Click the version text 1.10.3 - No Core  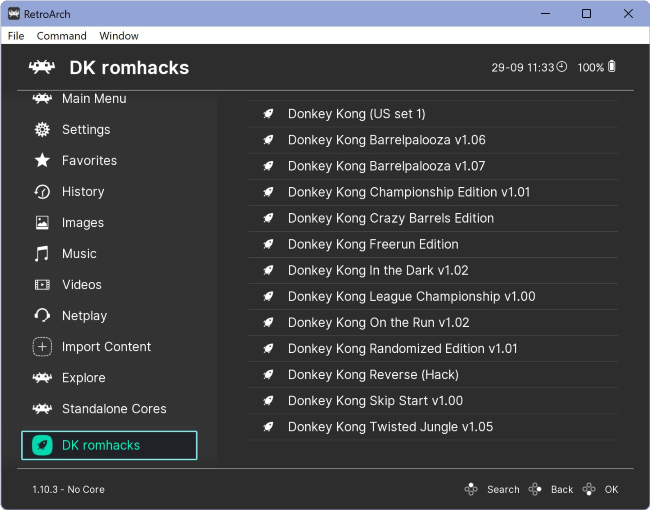[x=68, y=490]
